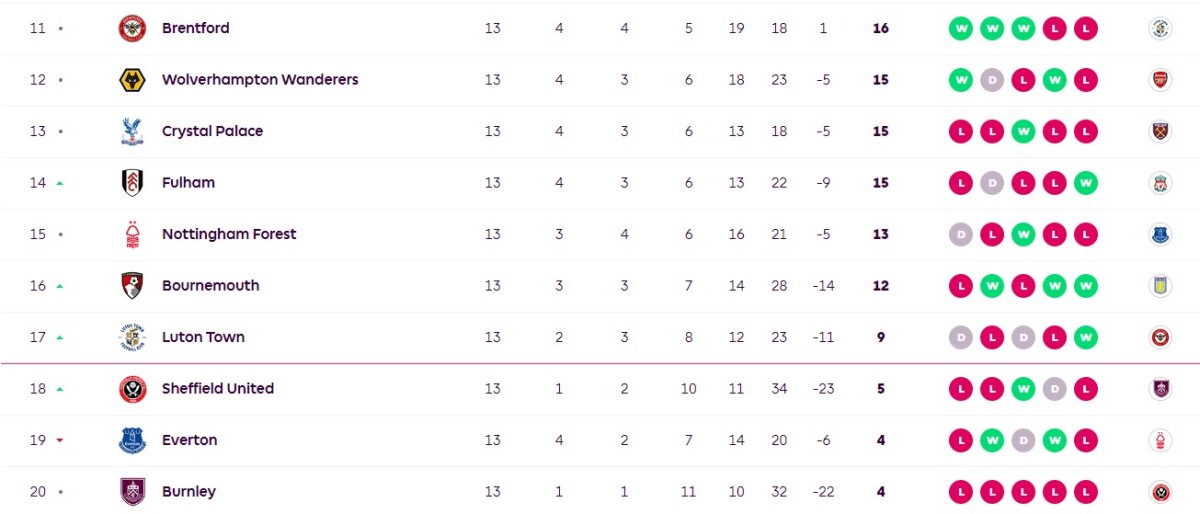Select the Crystal Palace team name
1200x514 pixels.
pos(213,131)
